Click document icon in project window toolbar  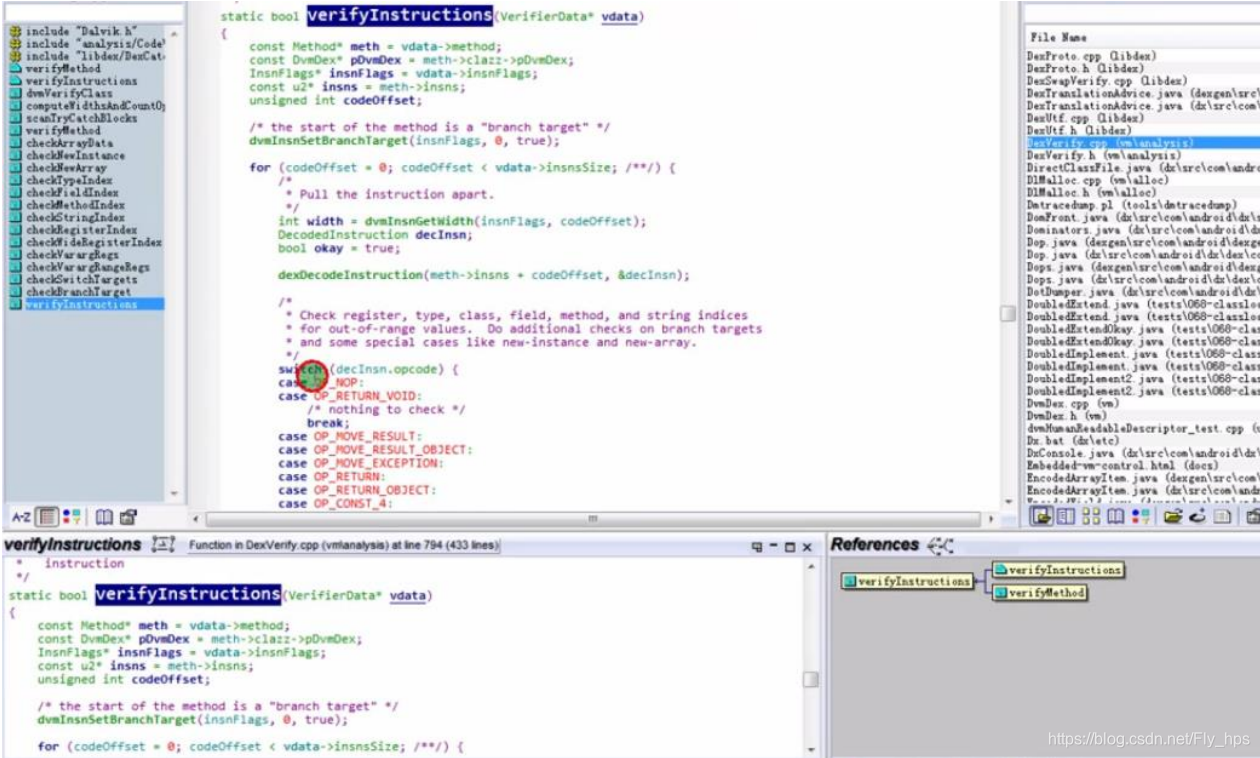(1222, 516)
